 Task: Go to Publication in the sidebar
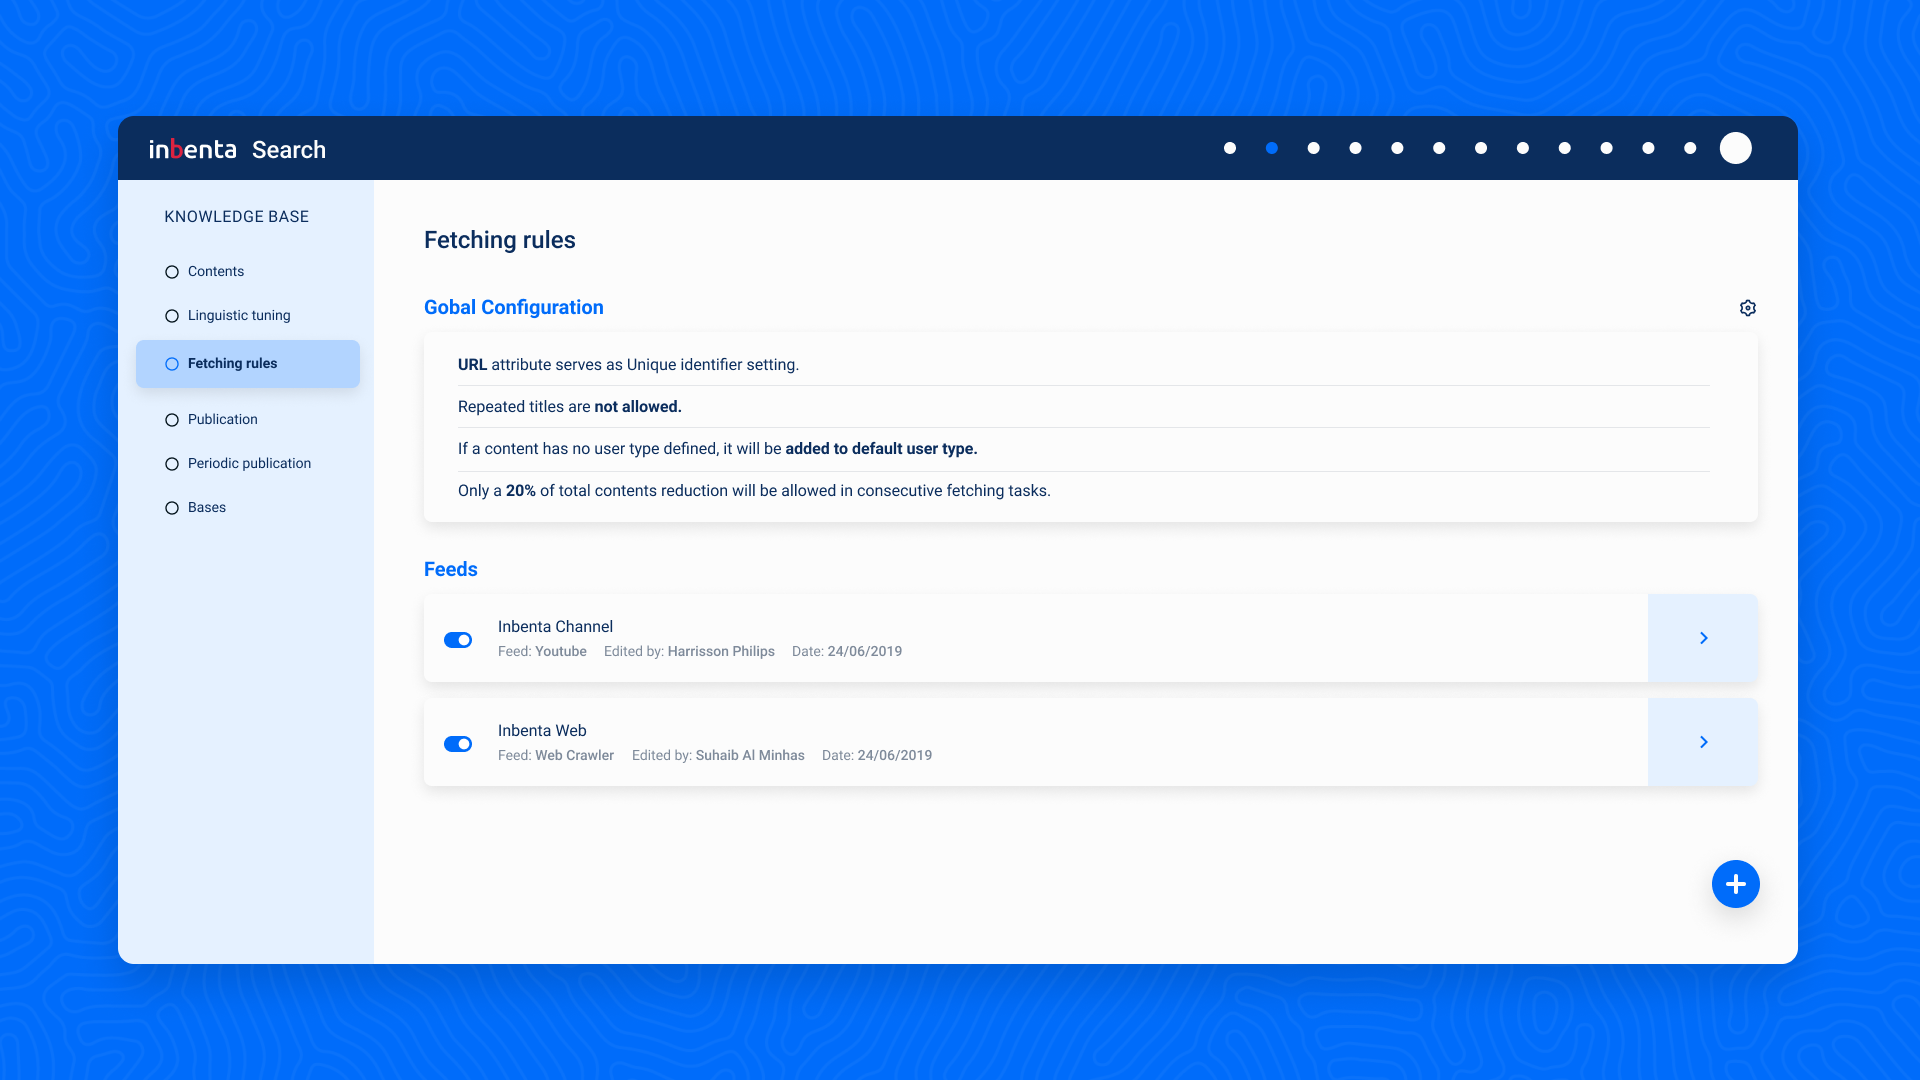222,420
